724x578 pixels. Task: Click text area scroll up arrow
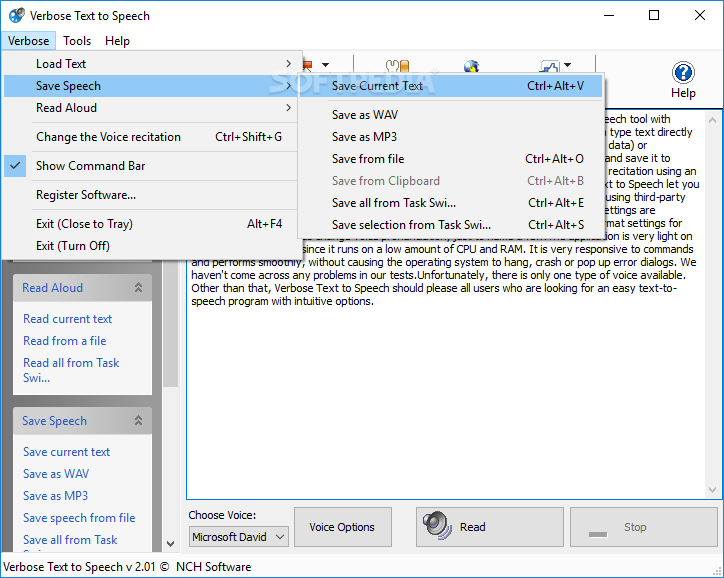pos(712,120)
